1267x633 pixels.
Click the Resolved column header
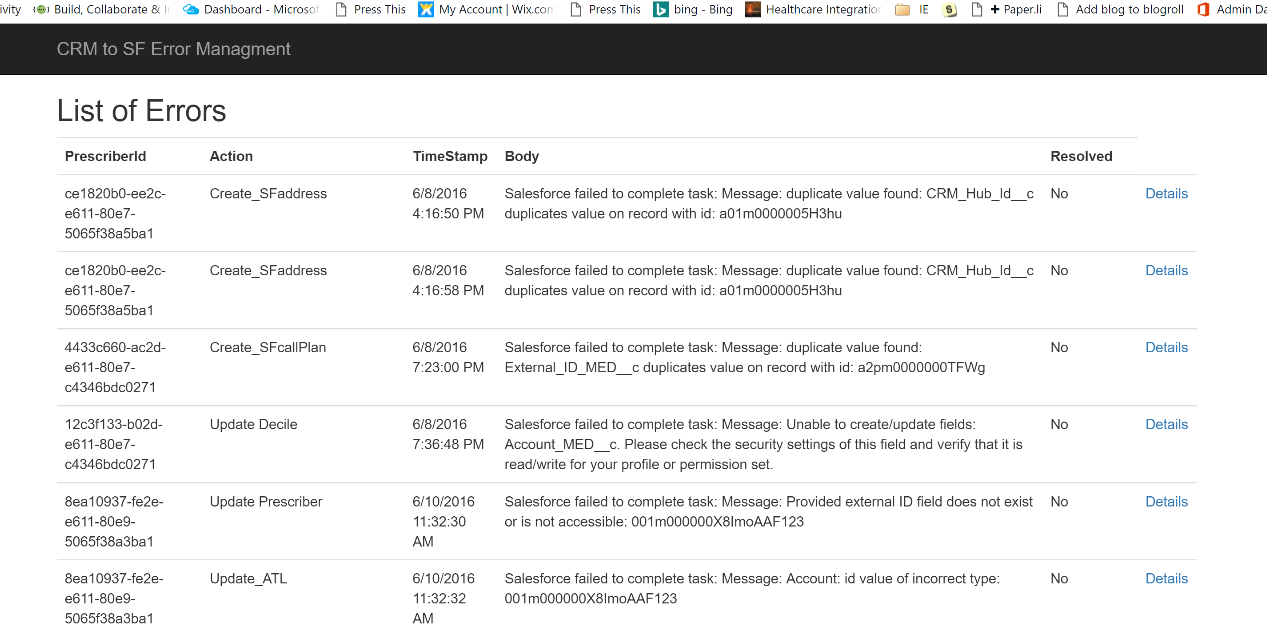(1081, 156)
